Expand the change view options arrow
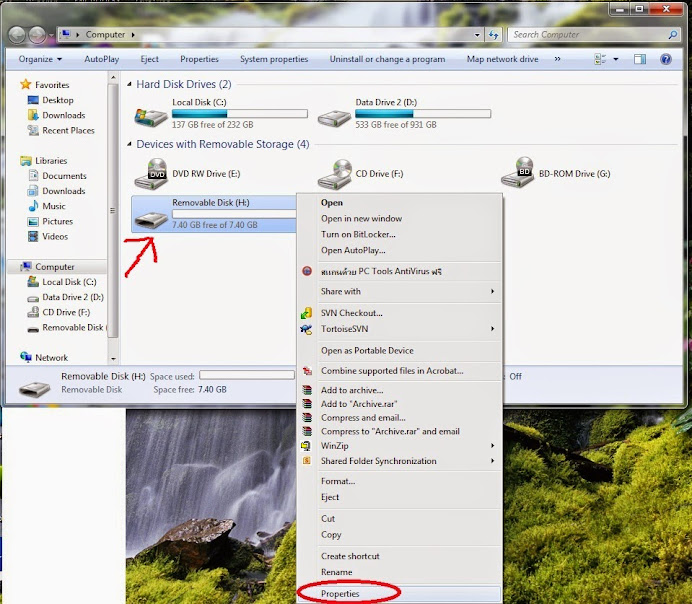The width and height of the screenshot is (692, 604). pyautogui.click(x=616, y=59)
